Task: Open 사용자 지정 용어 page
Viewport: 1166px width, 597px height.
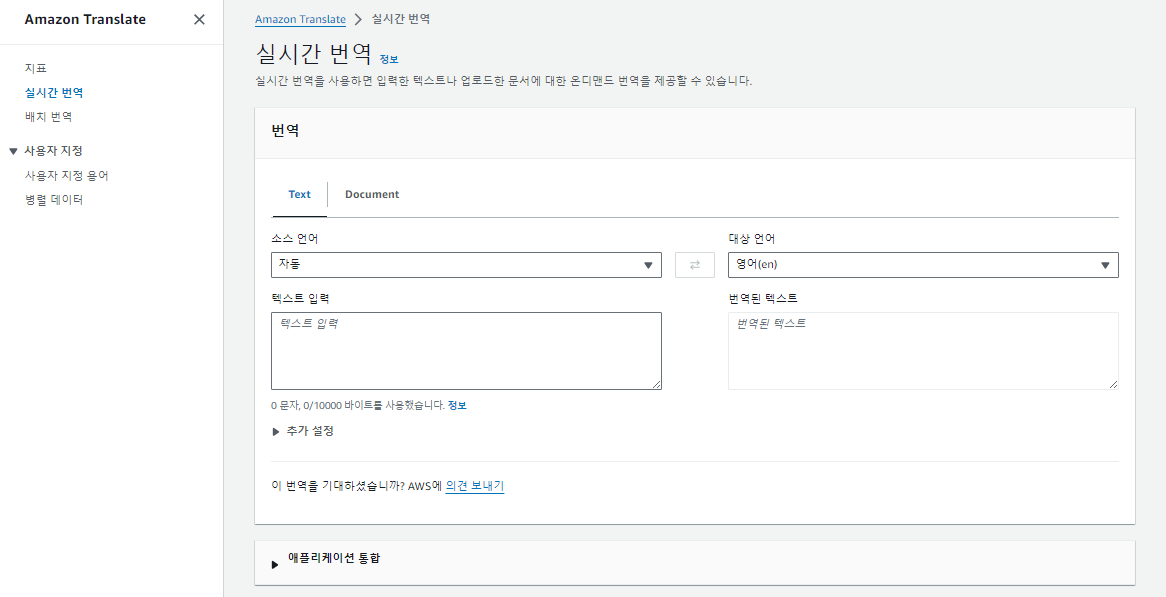Action: pos(67,175)
